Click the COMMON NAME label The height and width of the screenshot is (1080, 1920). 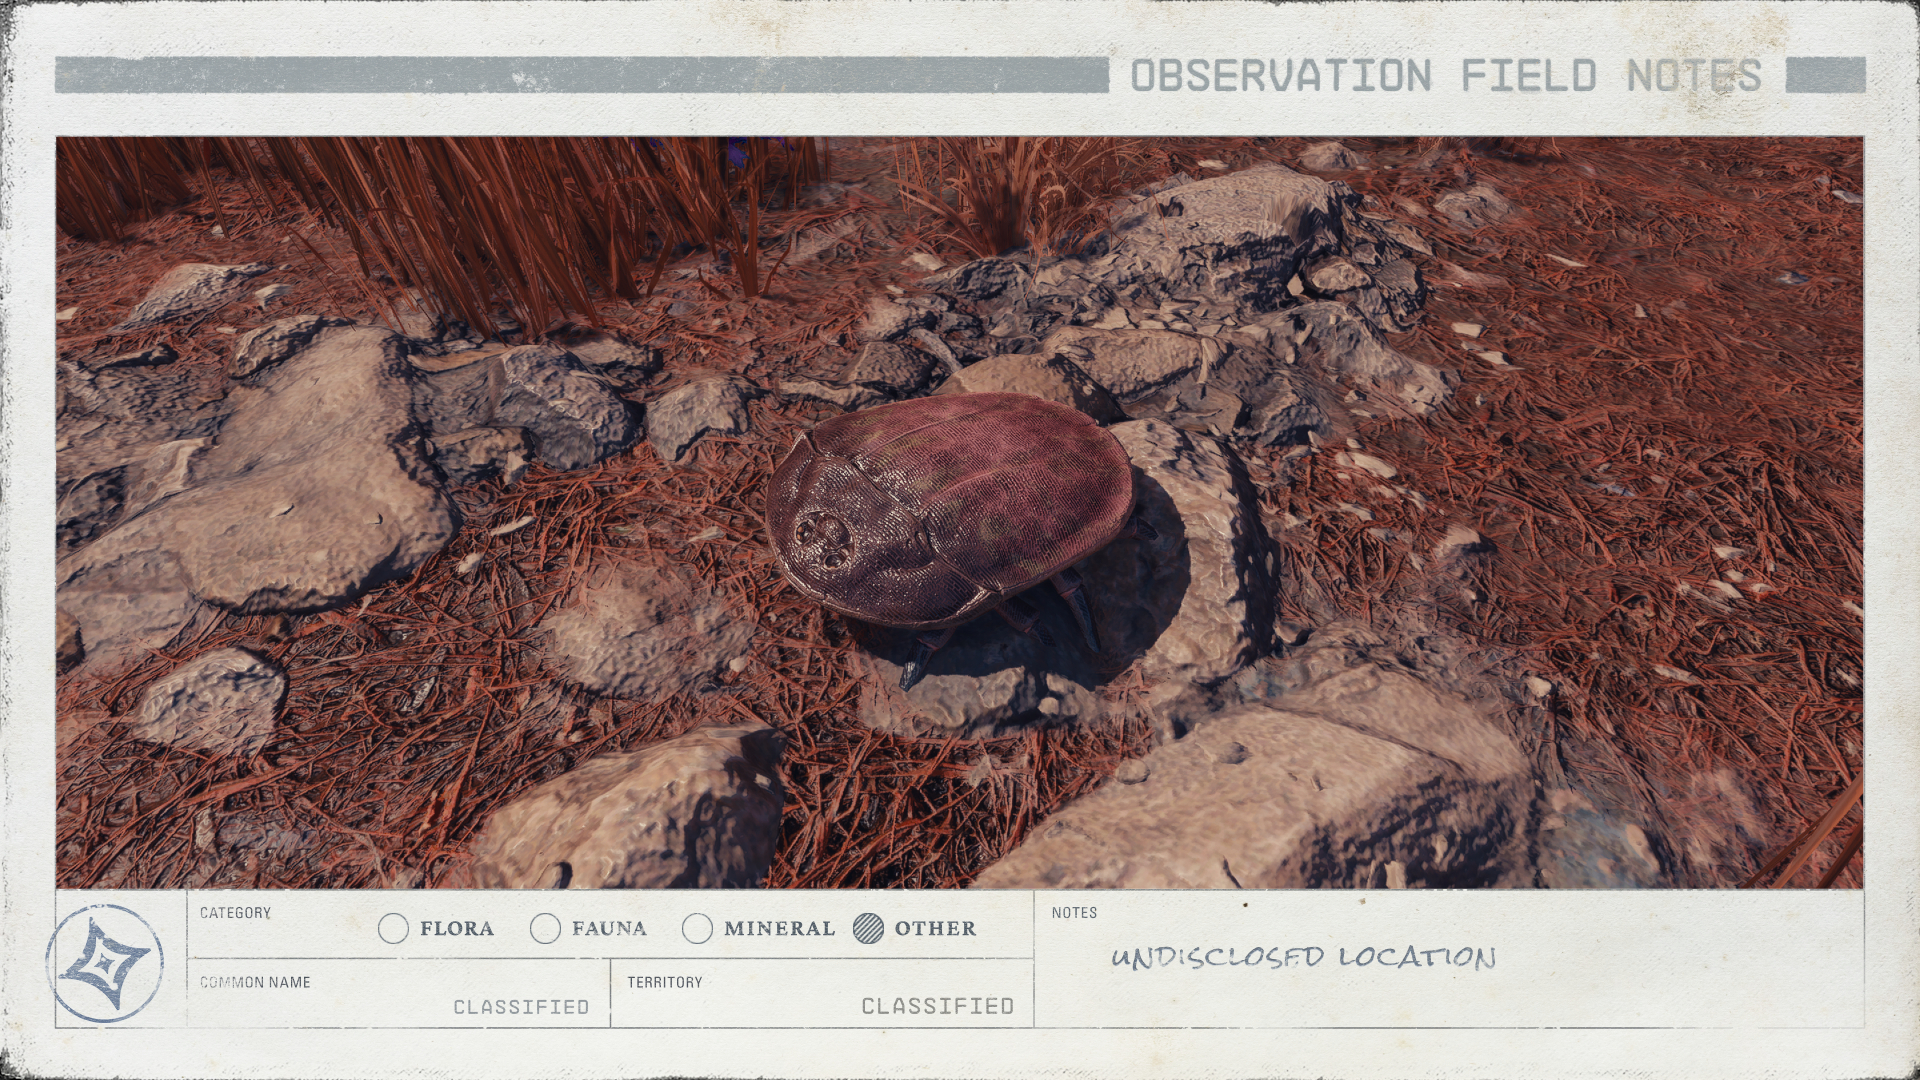(255, 982)
